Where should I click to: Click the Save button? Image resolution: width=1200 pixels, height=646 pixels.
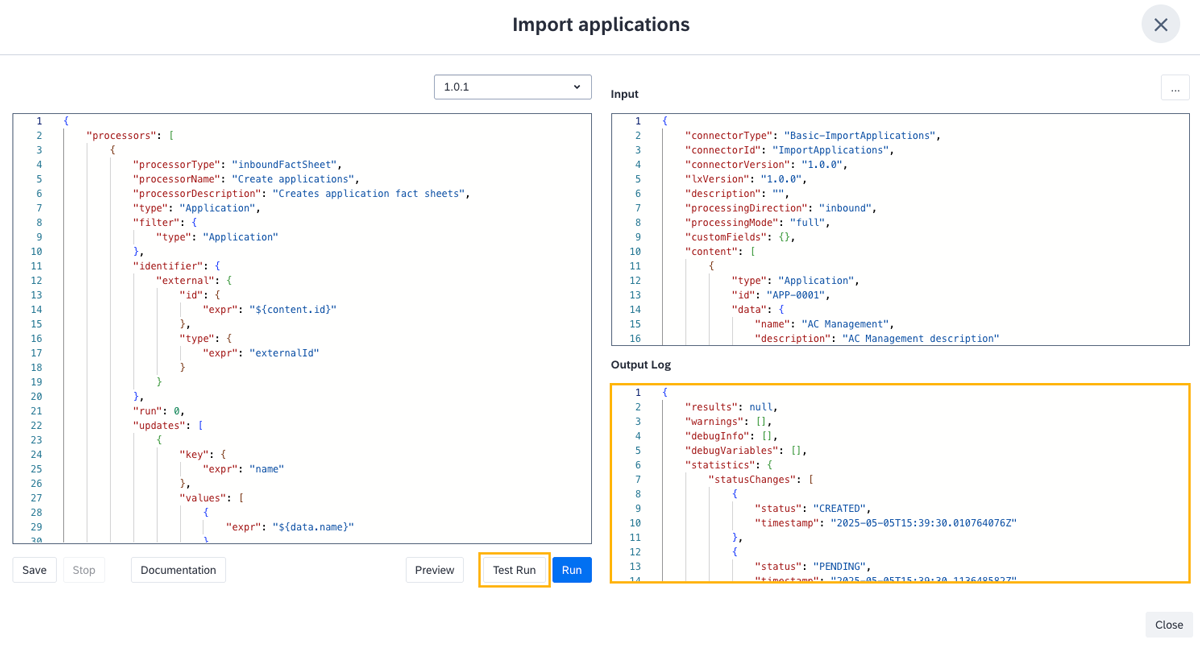(x=34, y=570)
